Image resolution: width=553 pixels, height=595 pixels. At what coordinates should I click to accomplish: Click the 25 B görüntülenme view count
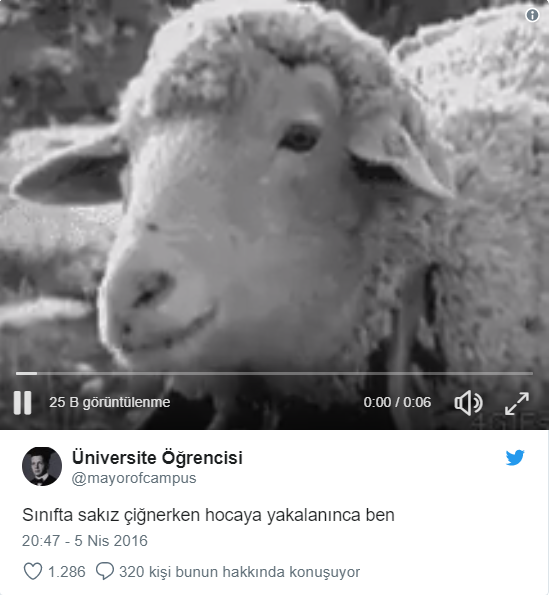pyautogui.click(x=109, y=403)
